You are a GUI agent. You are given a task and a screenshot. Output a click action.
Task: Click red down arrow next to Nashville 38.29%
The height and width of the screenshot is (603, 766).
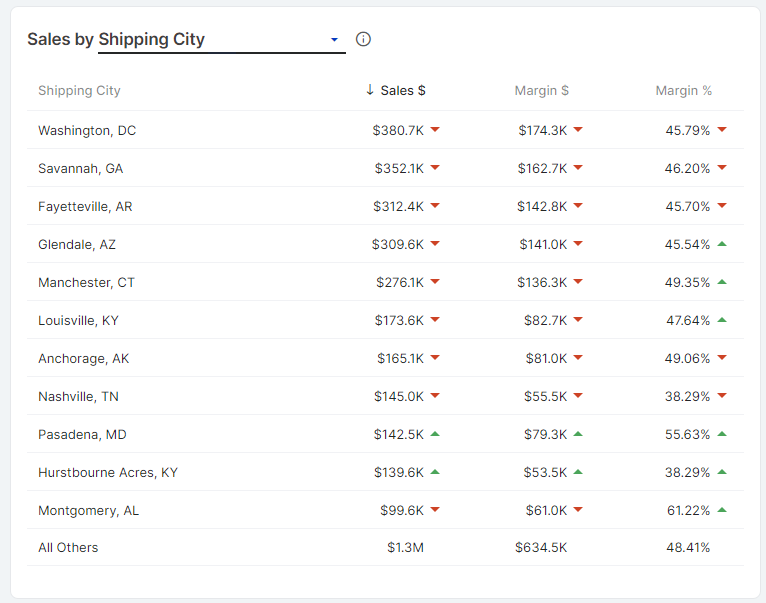click(x=722, y=396)
